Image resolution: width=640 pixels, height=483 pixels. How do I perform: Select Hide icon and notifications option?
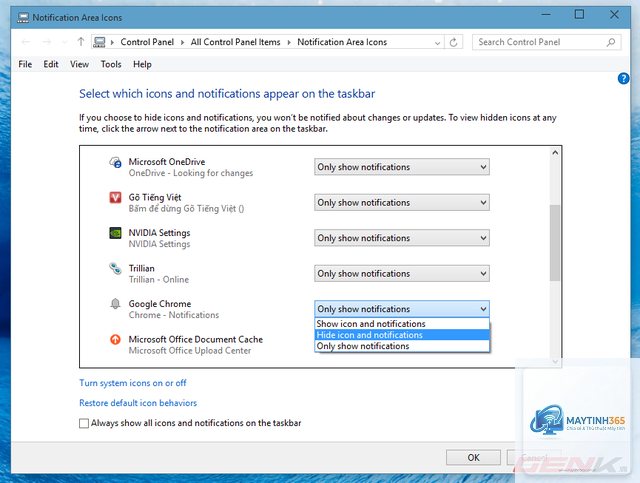402,335
